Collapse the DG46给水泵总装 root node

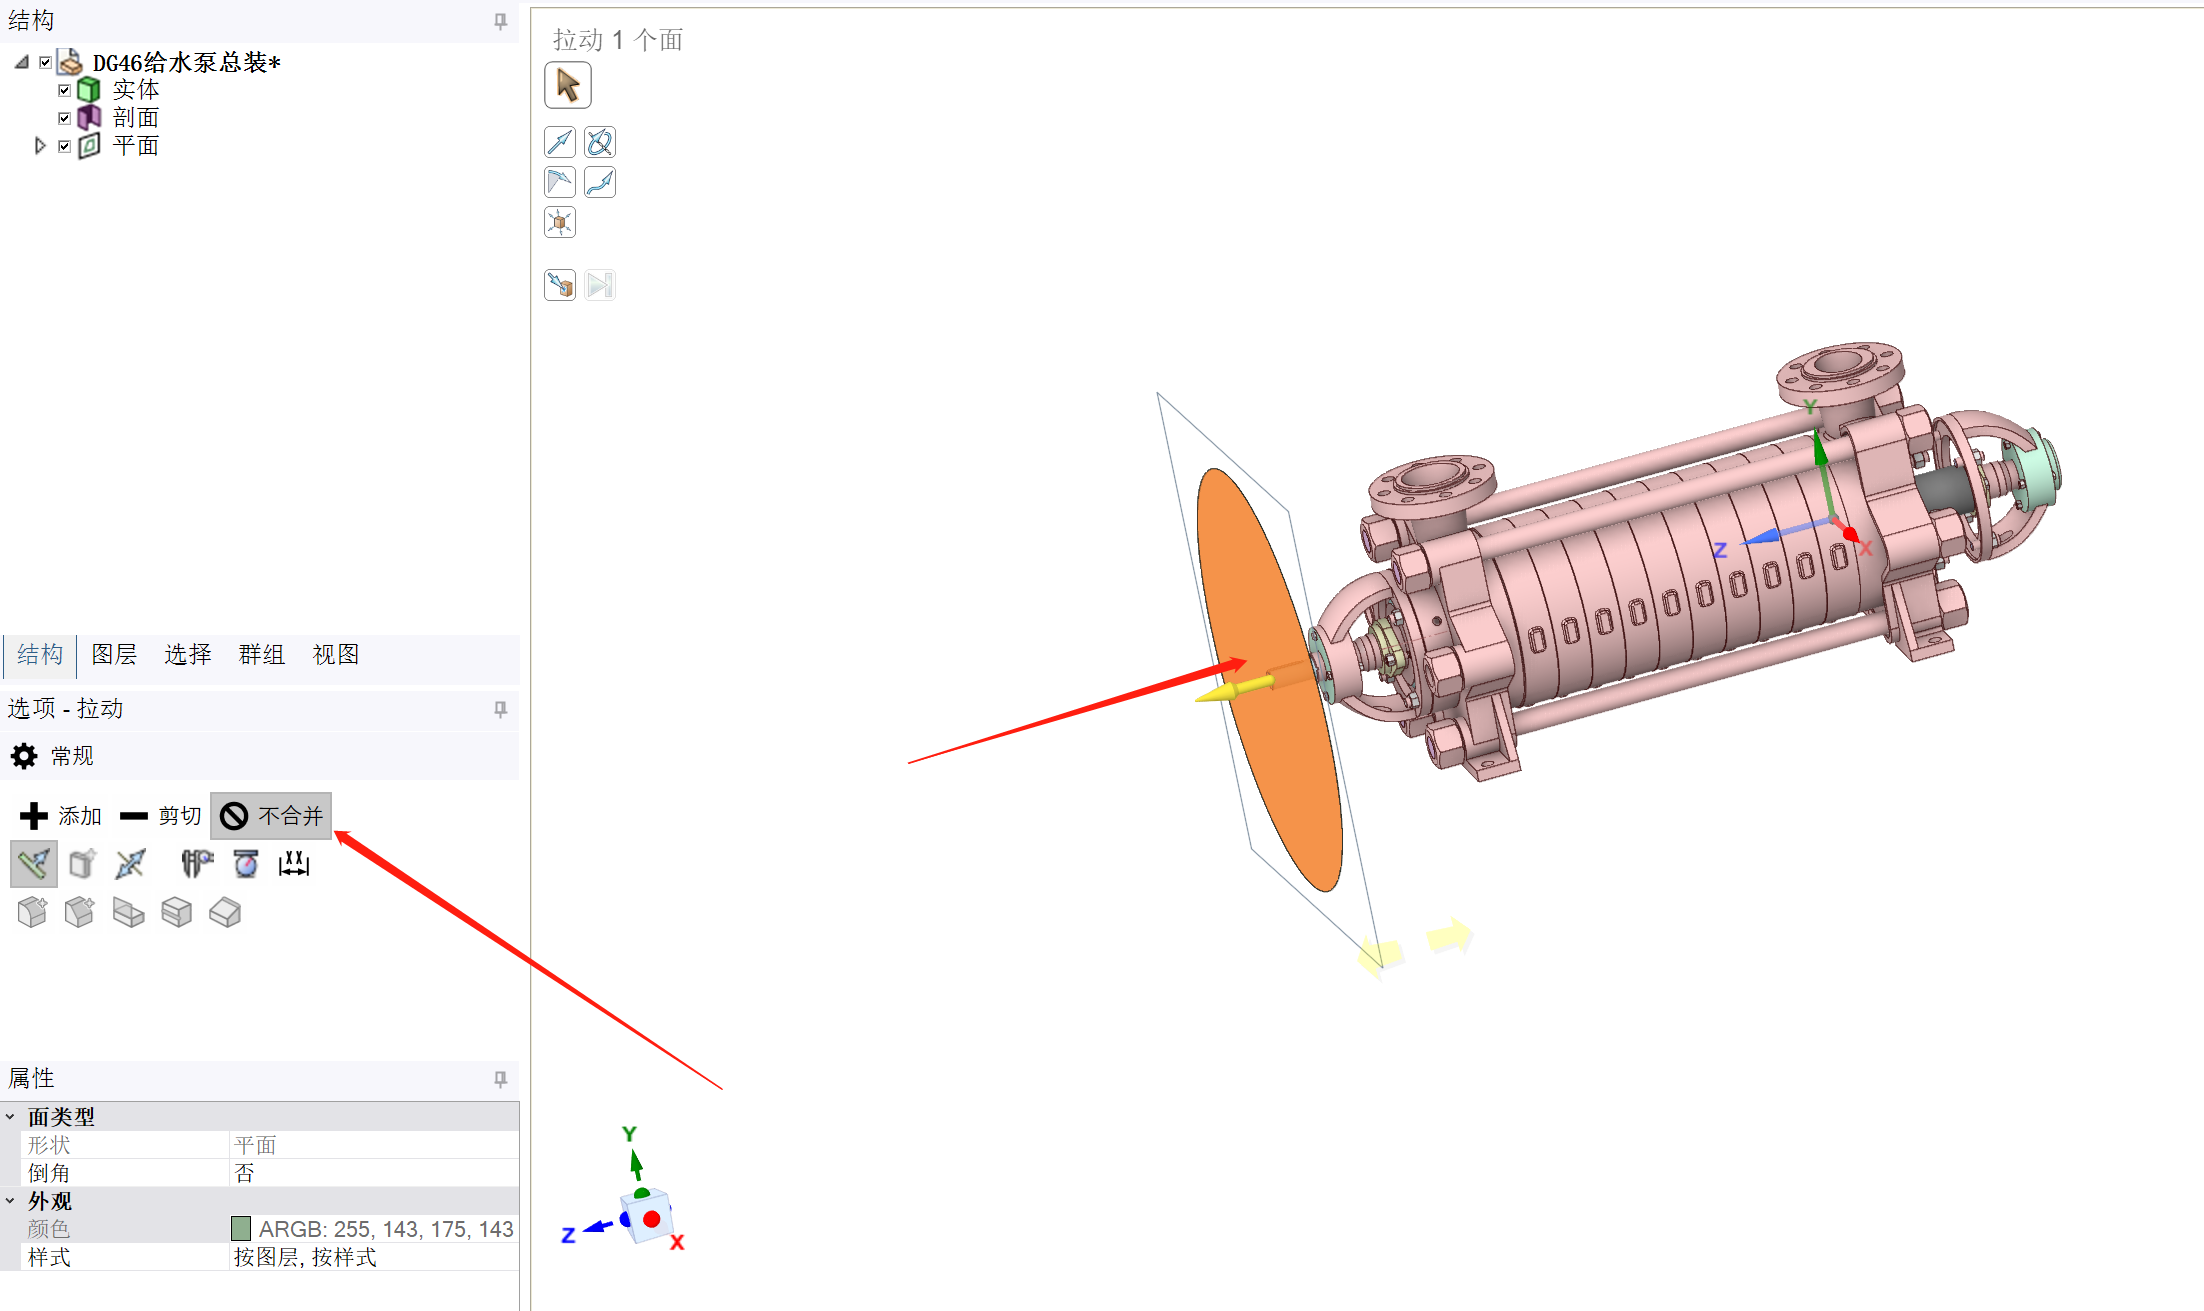point(22,62)
